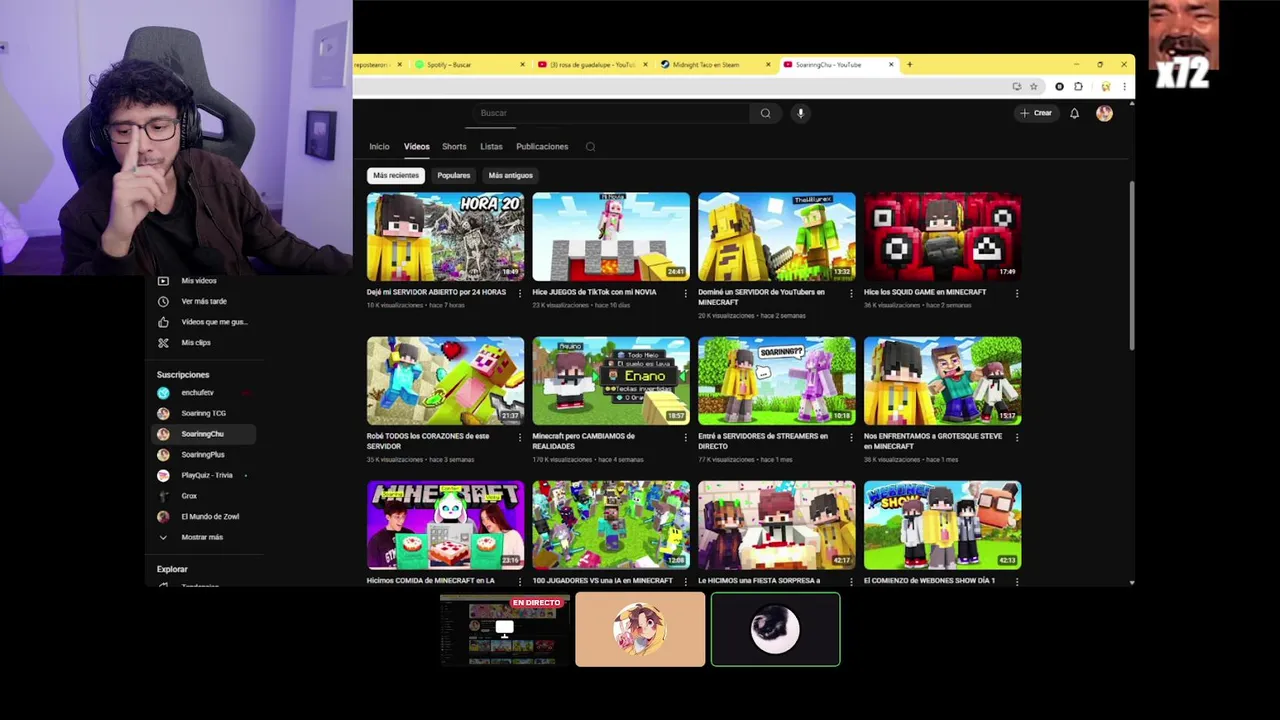Close the Spotify – Buscar tab
This screenshot has width=1280, height=720.
[522, 65]
